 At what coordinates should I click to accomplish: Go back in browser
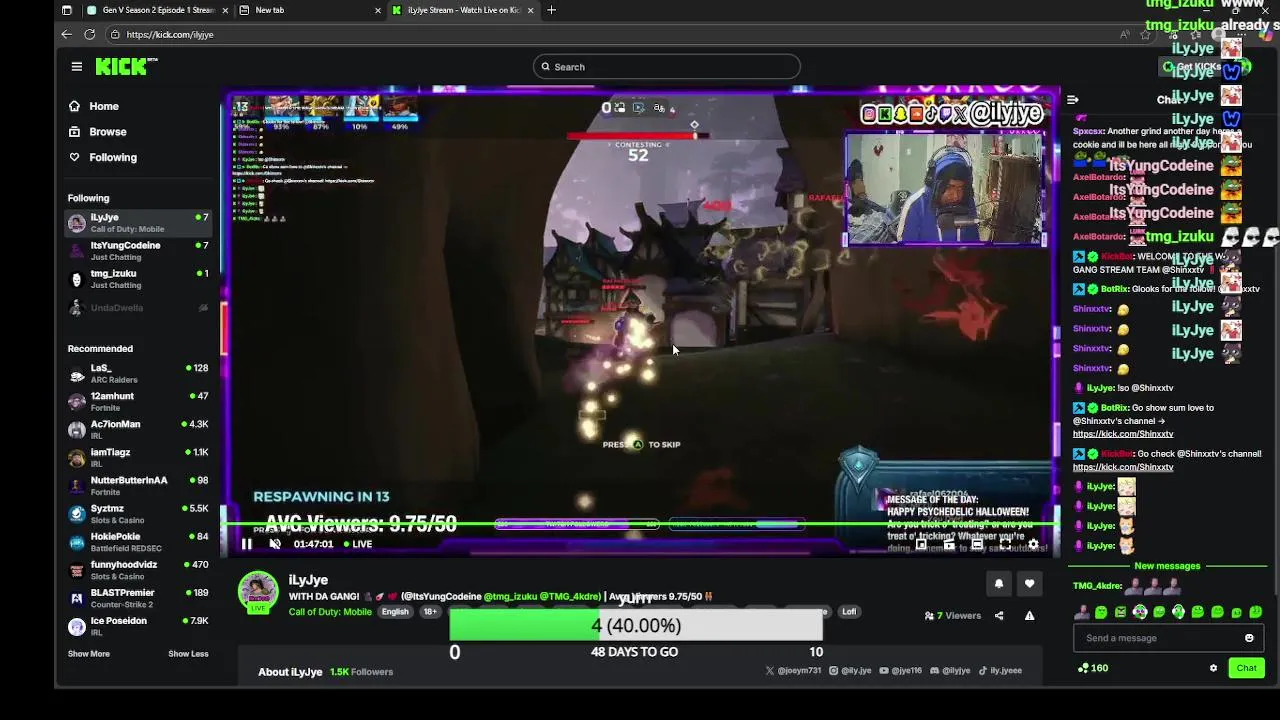click(x=67, y=34)
